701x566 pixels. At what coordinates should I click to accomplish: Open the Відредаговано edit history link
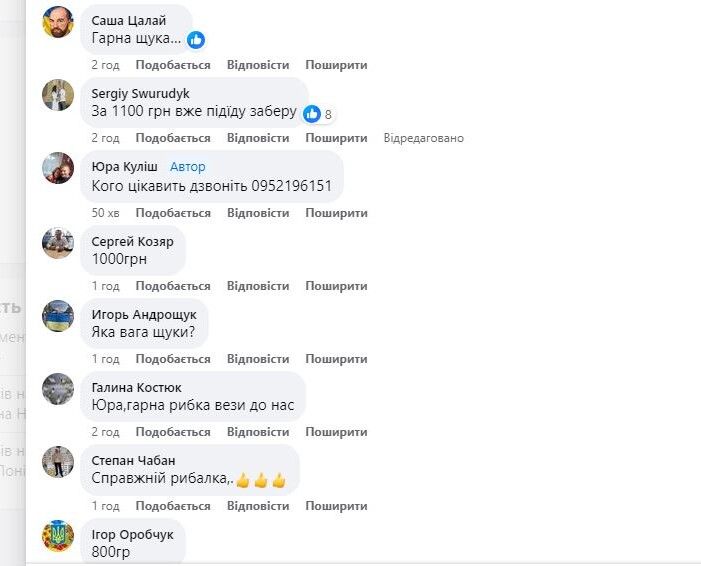pos(424,138)
